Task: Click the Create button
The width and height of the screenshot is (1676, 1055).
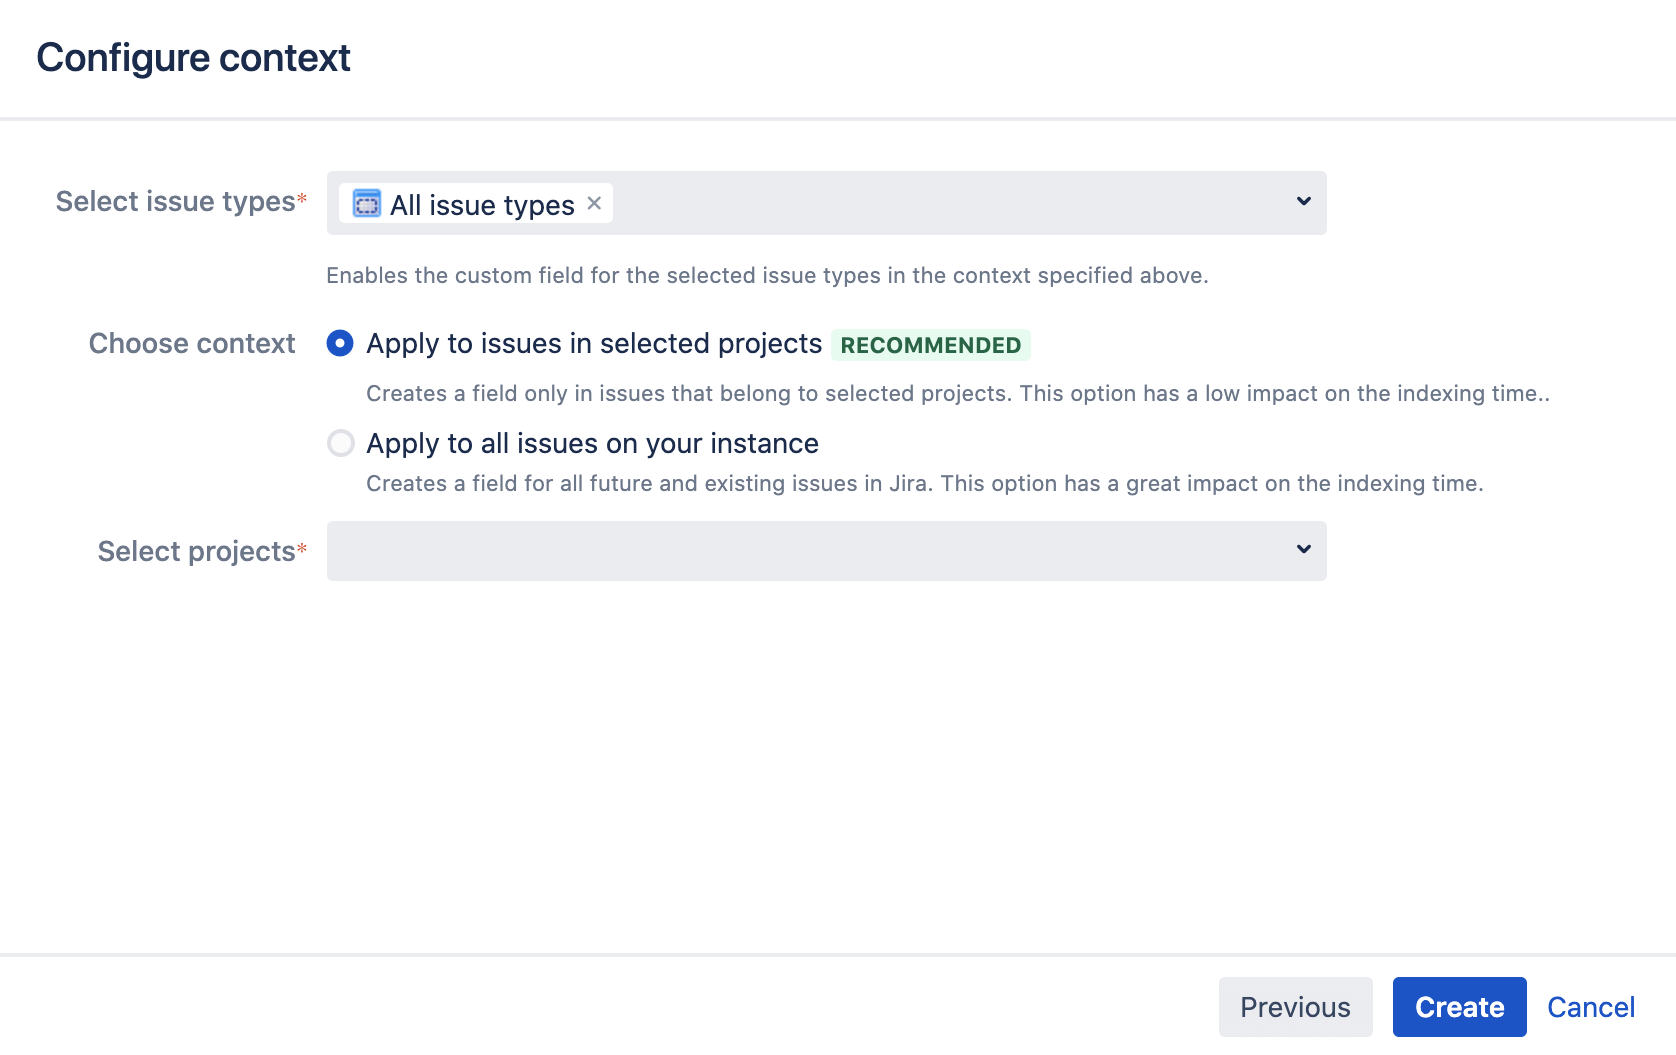Action: tap(1459, 1007)
